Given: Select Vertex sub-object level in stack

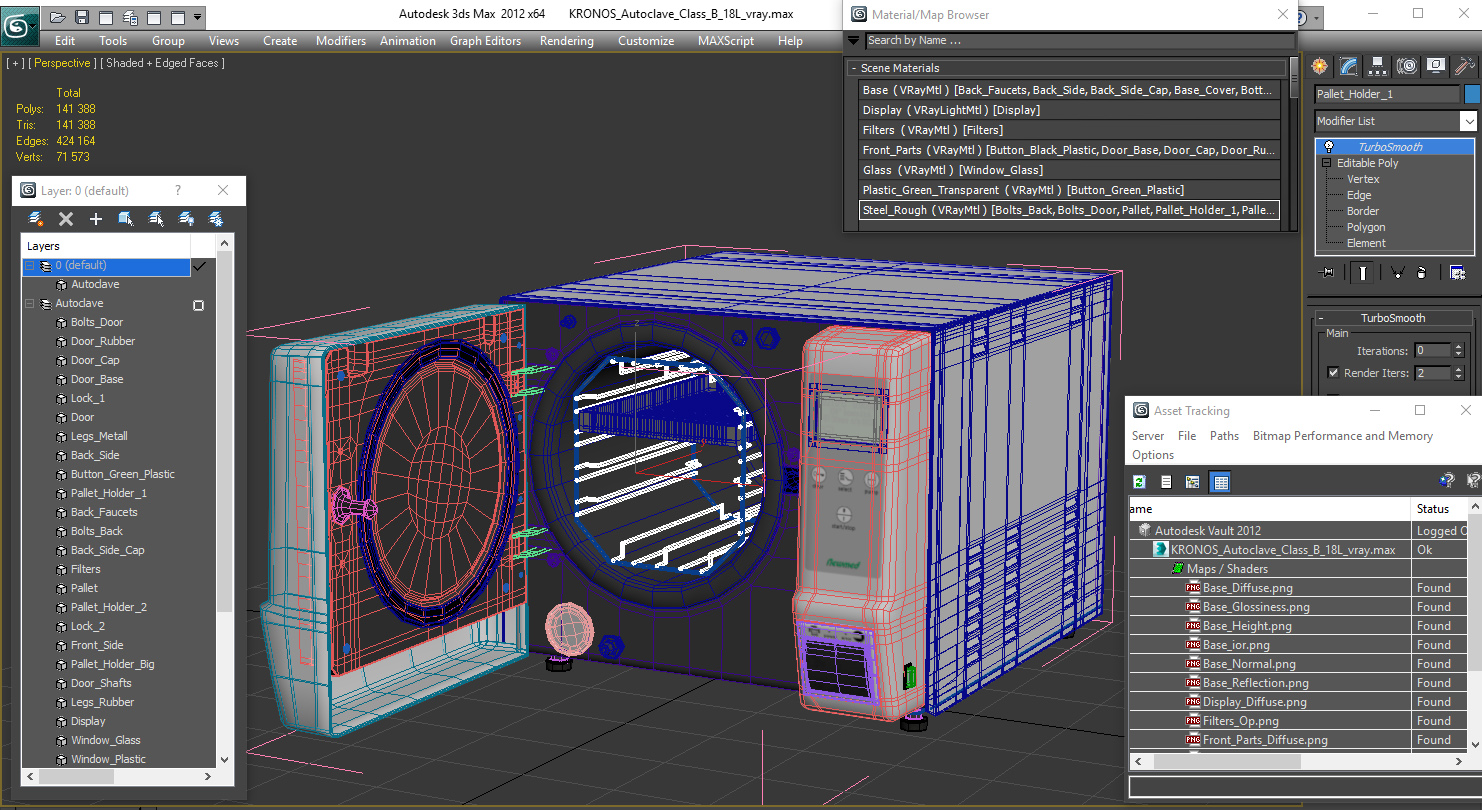Looking at the screenshot, I should pos(1363,179).
